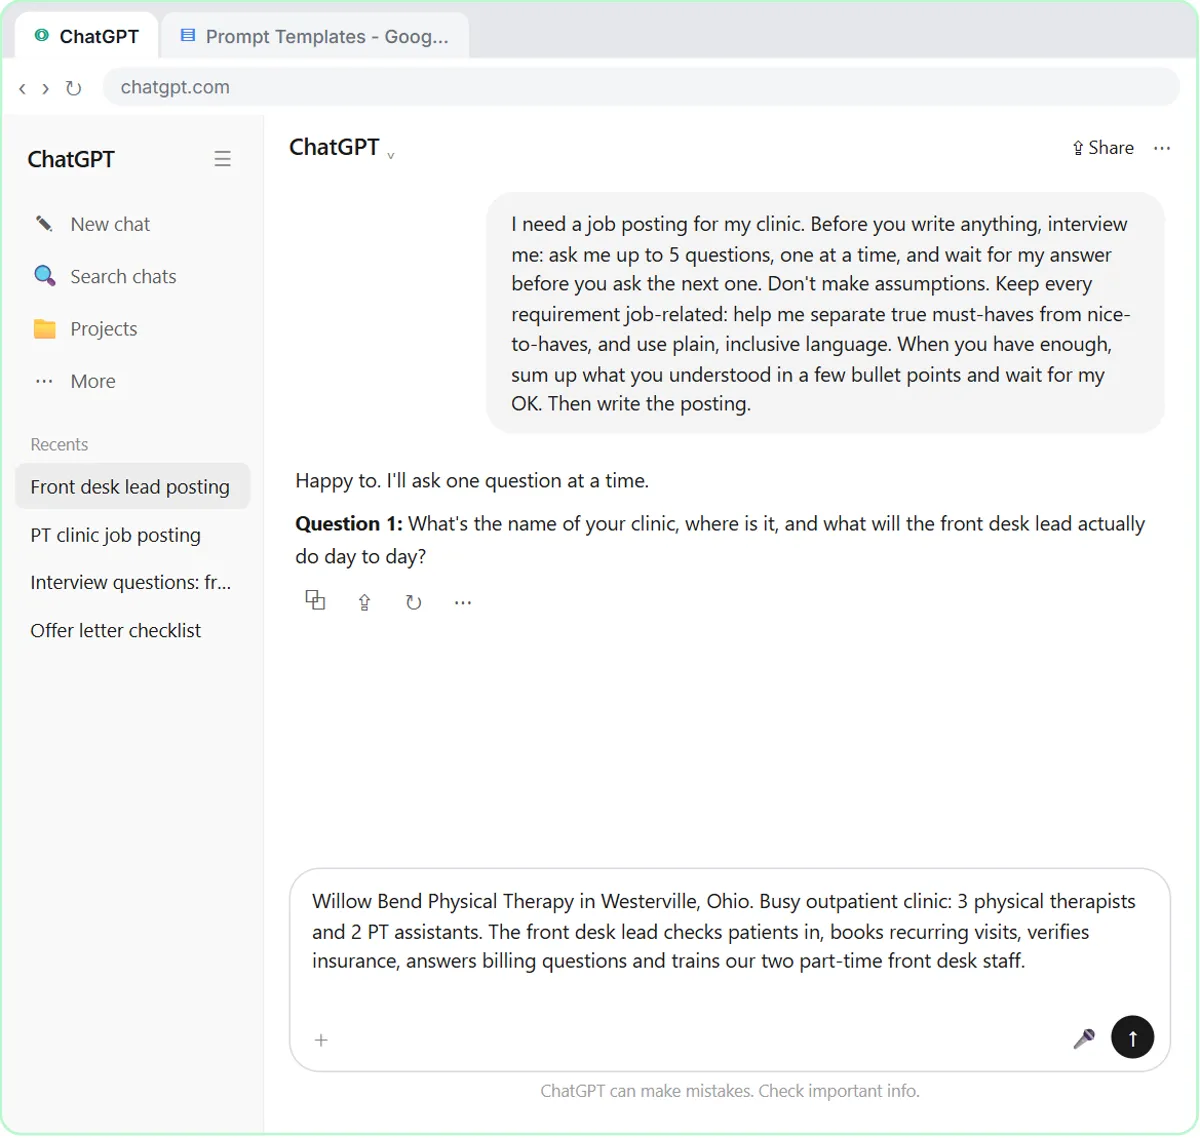Regenerate the assistant response
The image size is (1200, 1138).
[x=413, y=602]
